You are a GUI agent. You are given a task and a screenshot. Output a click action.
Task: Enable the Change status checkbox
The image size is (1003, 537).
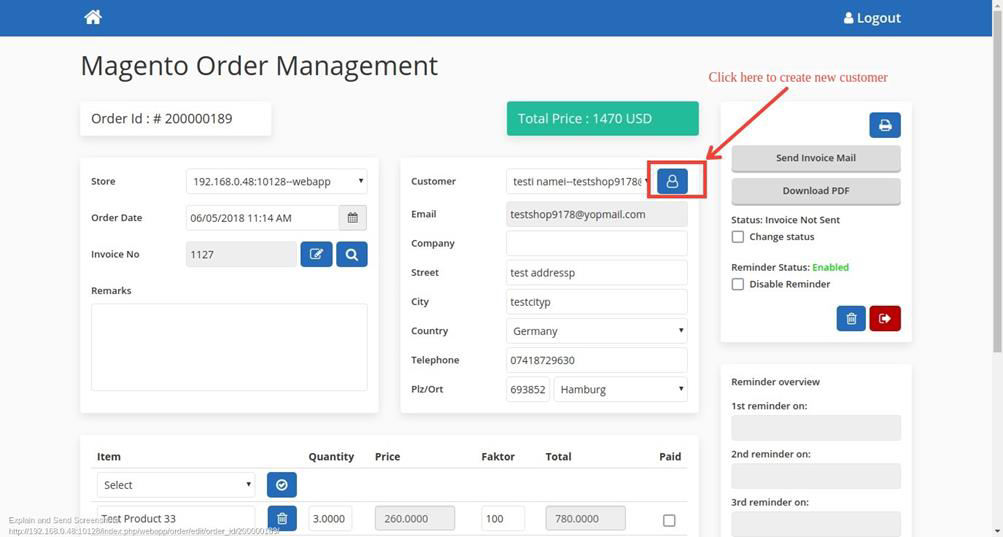(x=738, y=237)
